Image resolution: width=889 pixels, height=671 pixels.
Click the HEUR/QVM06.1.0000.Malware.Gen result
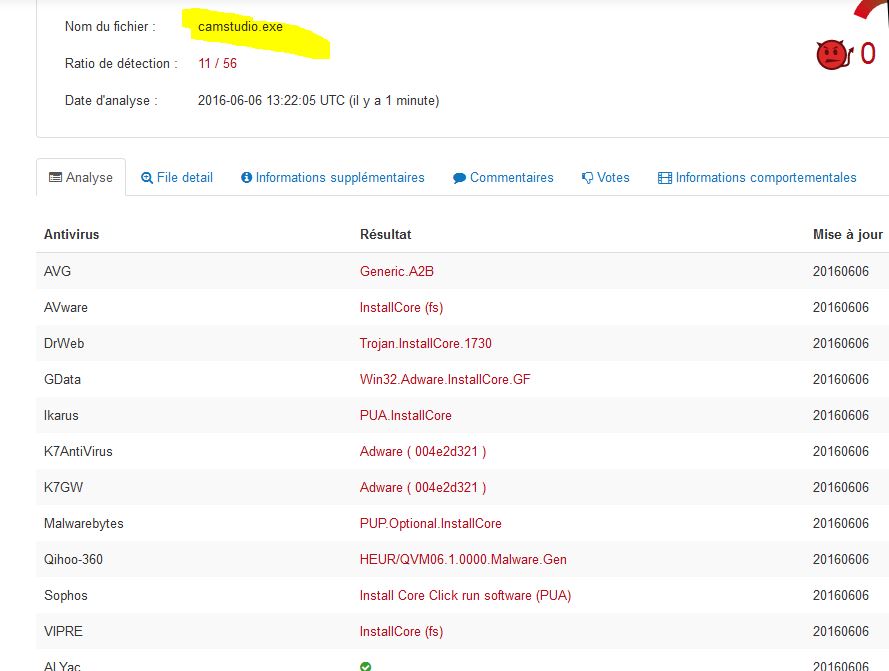click(x=462, y=560)
